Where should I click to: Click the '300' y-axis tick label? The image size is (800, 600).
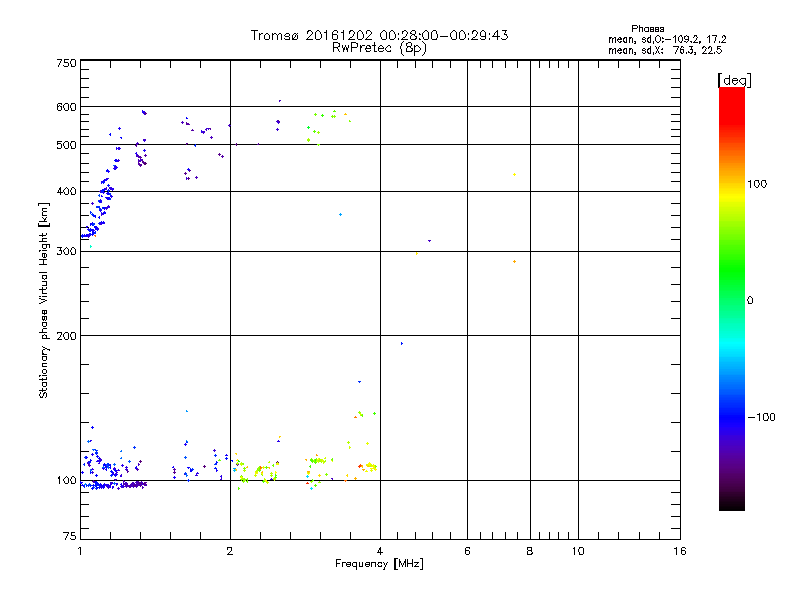pyautogui.click(x=66, y=252)
